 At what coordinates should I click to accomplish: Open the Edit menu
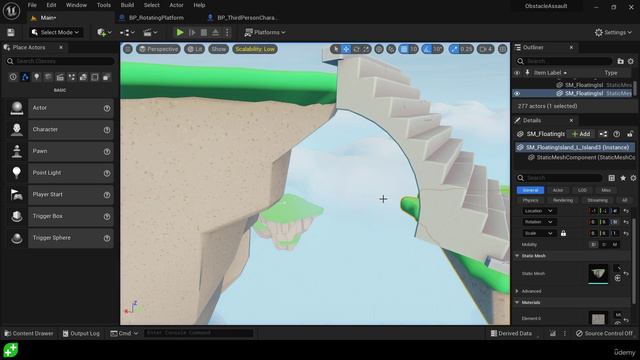(x=51, y=5)
